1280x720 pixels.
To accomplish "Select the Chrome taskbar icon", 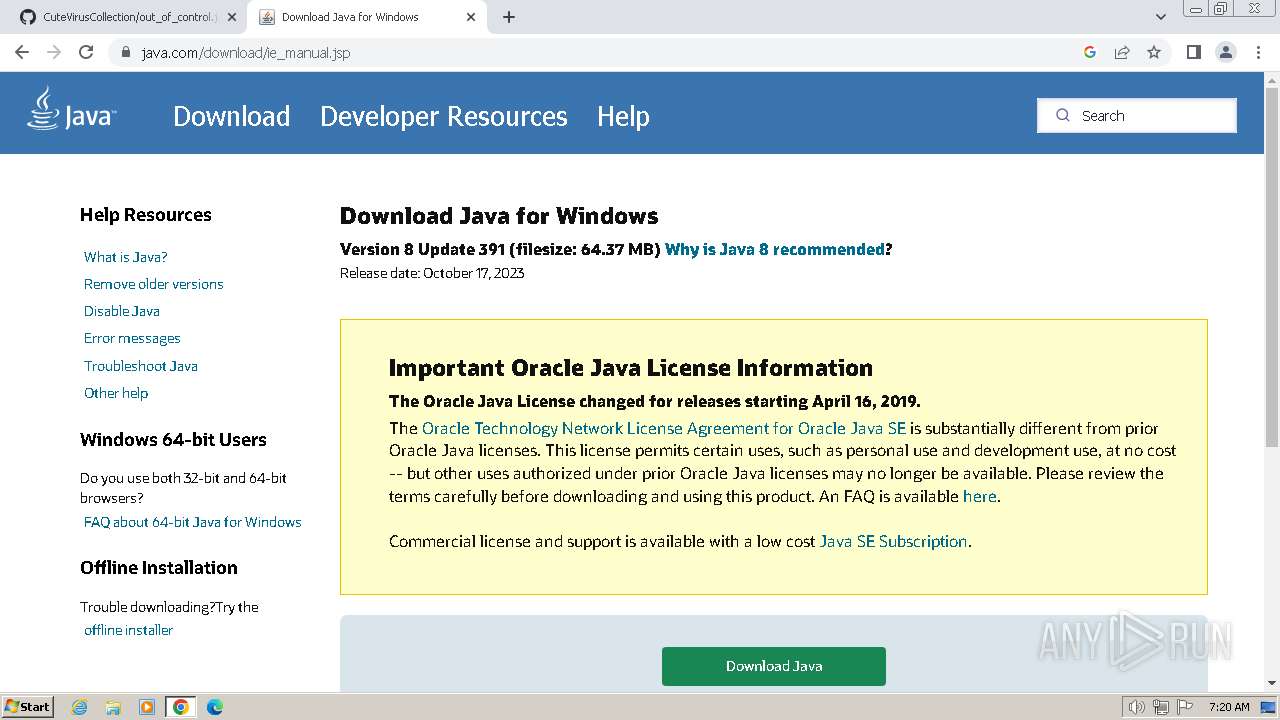I will pyautogui.click(x=181, y=707).
